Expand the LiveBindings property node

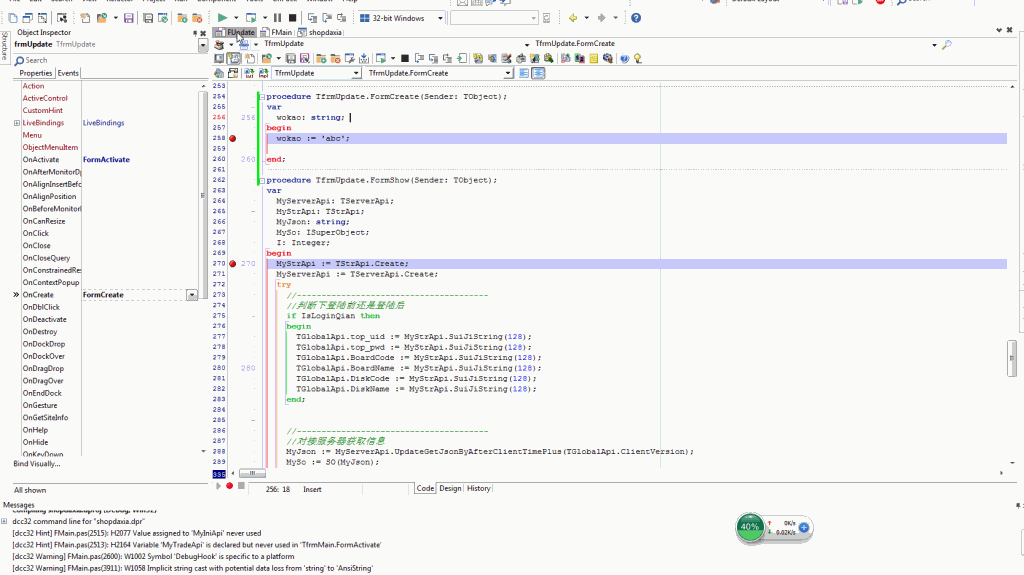tap(17, 123)
